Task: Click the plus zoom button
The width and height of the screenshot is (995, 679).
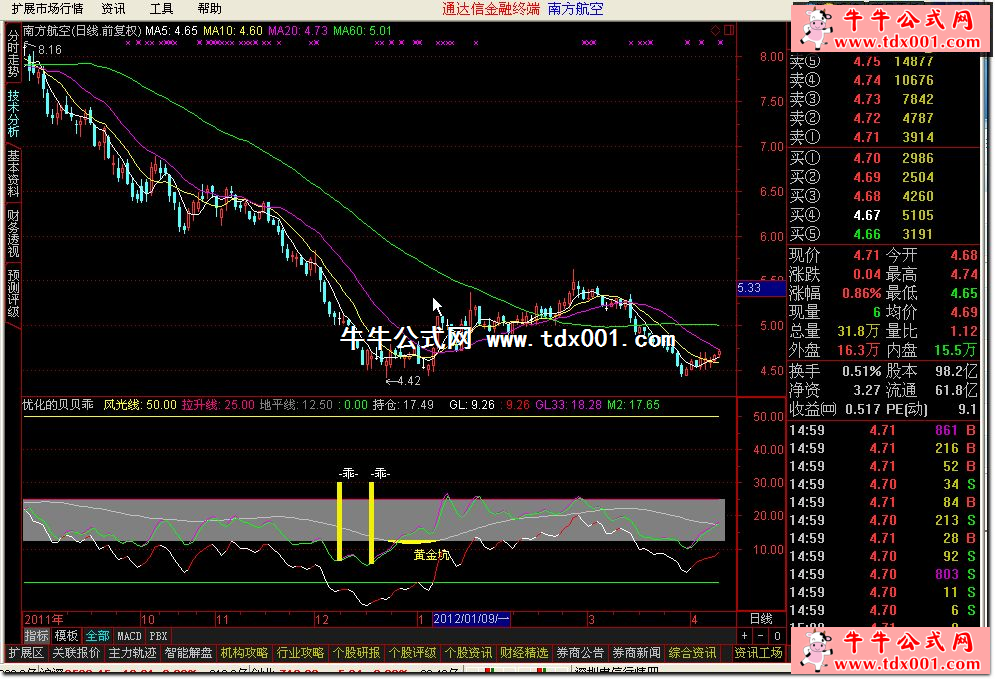Action: pos(744,635)
